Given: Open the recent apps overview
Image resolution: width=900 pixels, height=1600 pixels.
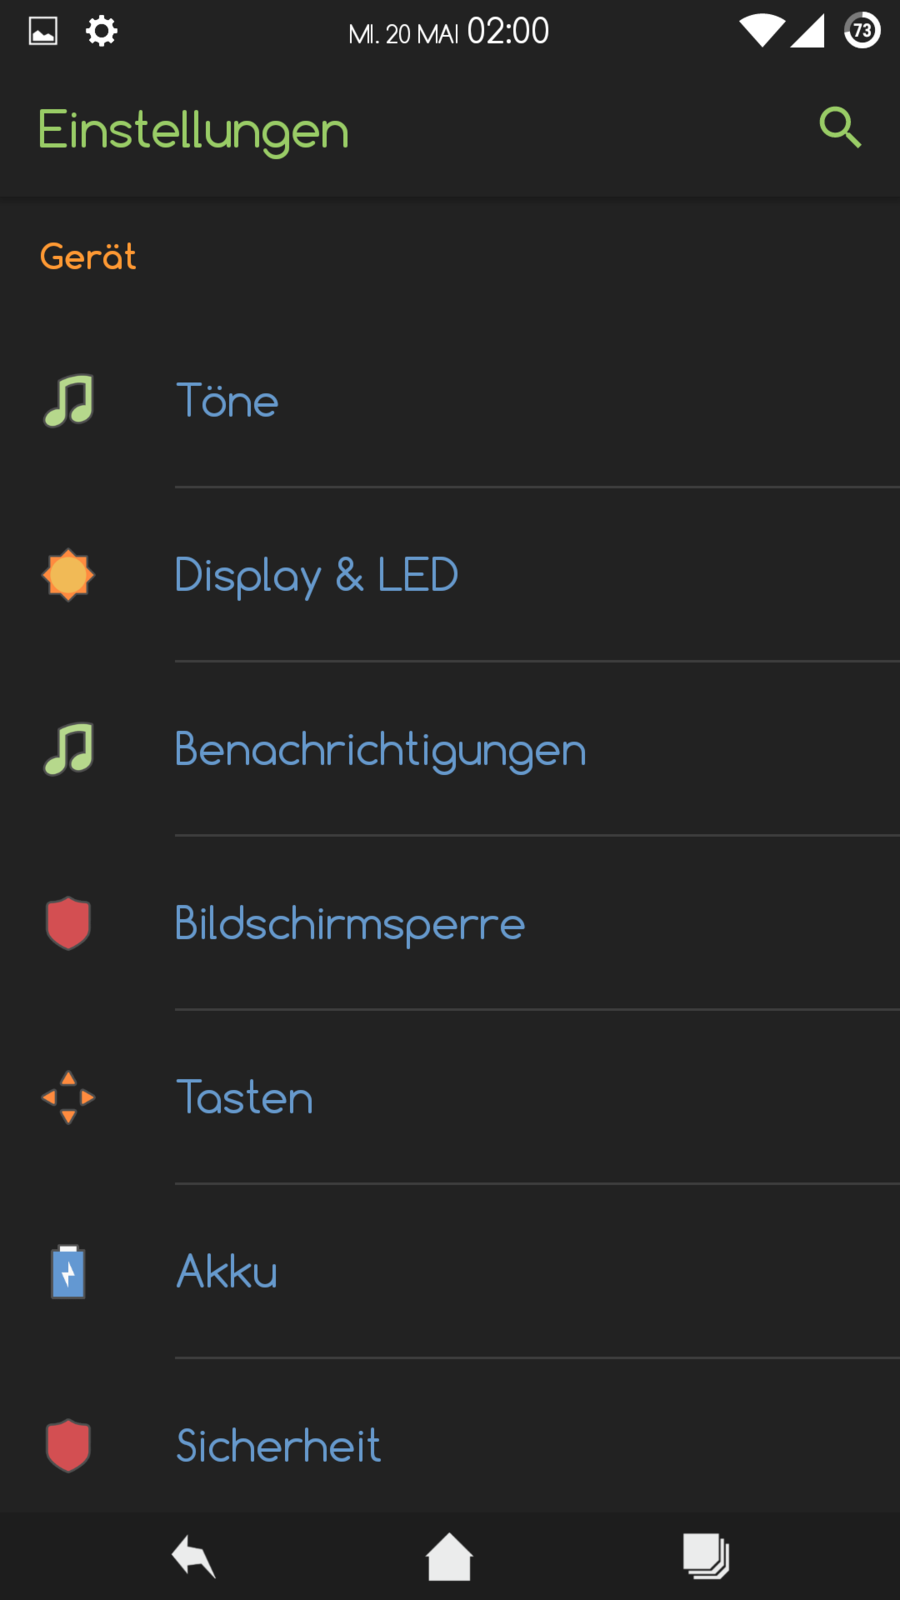Looking at the screenshot, I should (x=706, y=1556).
